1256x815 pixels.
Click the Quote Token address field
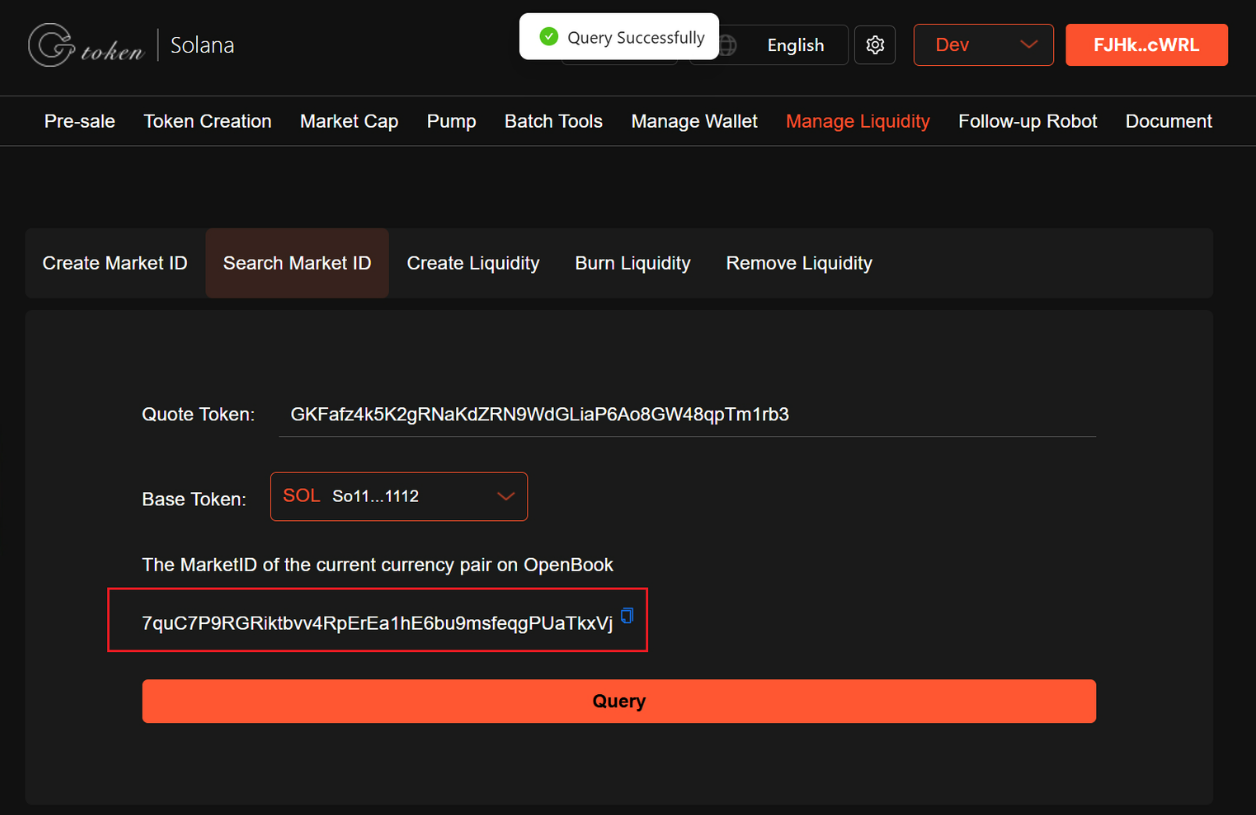pos(687,414)
